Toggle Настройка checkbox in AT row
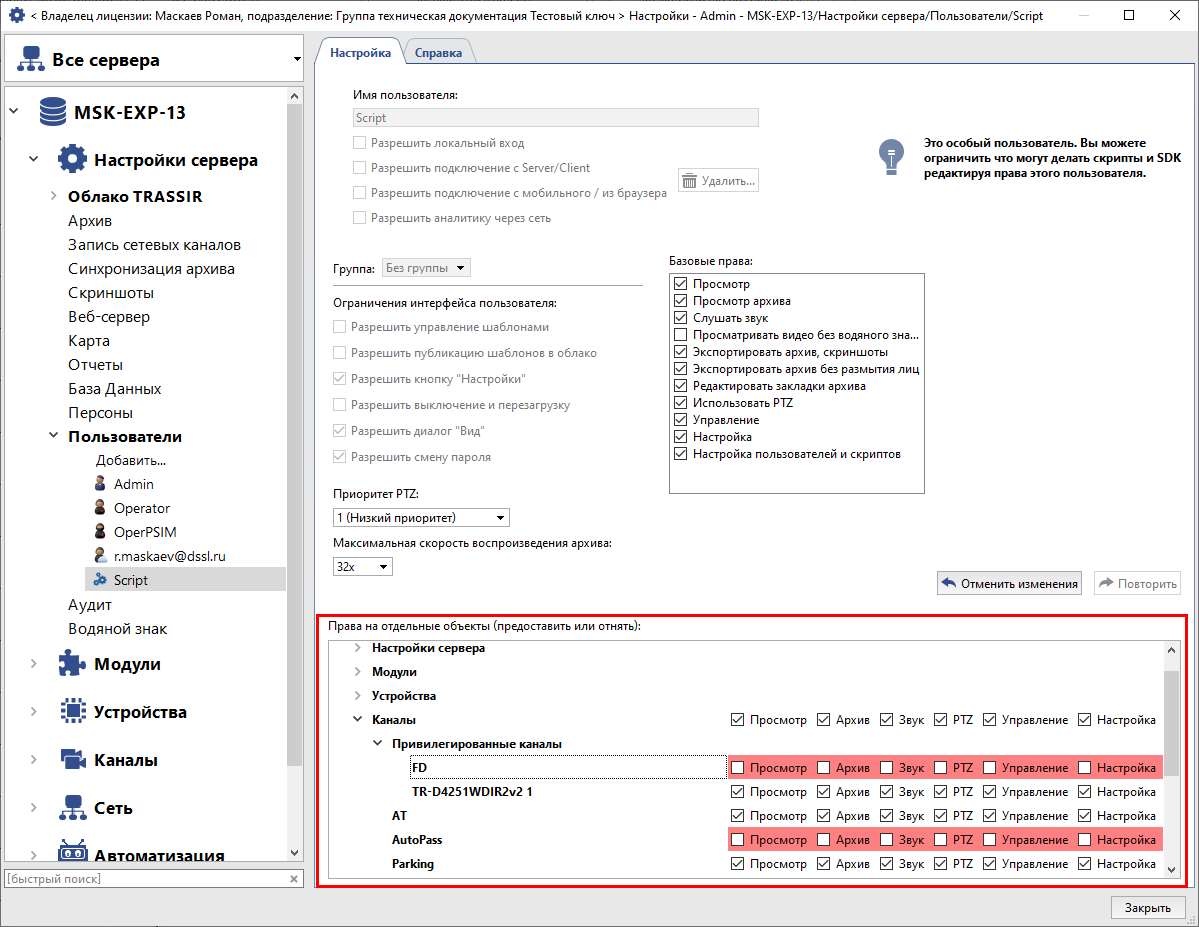The height and width of the screenshot is (927, 1199). [1084, 815]
